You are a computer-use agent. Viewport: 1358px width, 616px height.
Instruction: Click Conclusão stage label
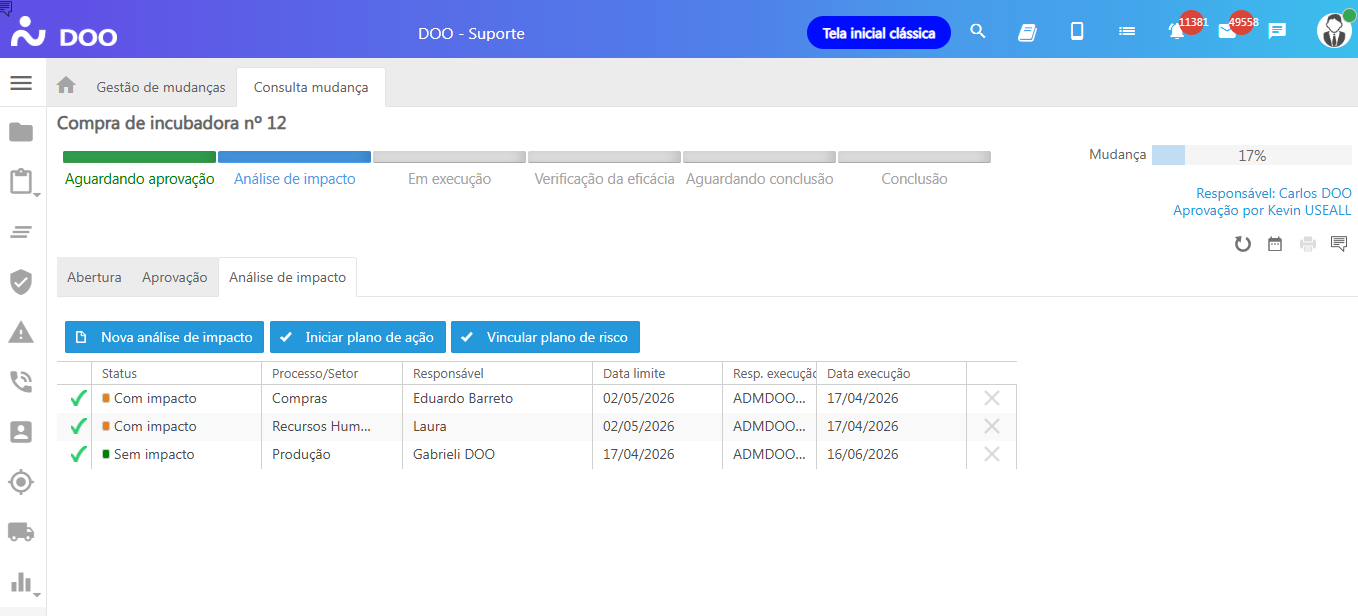tap(914, 179)
